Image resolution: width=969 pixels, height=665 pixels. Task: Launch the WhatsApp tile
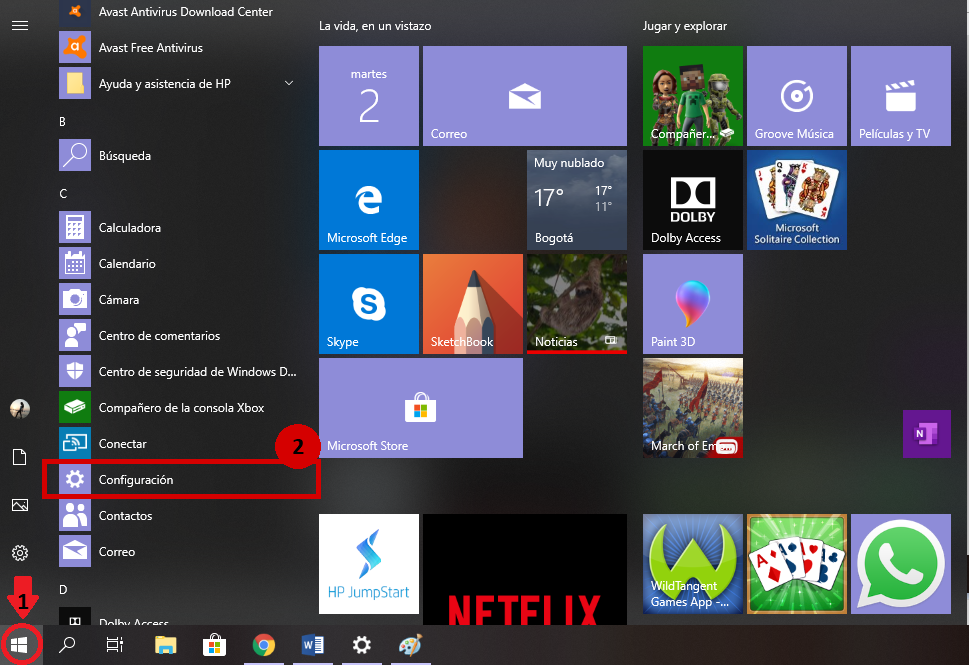[900, 564]
